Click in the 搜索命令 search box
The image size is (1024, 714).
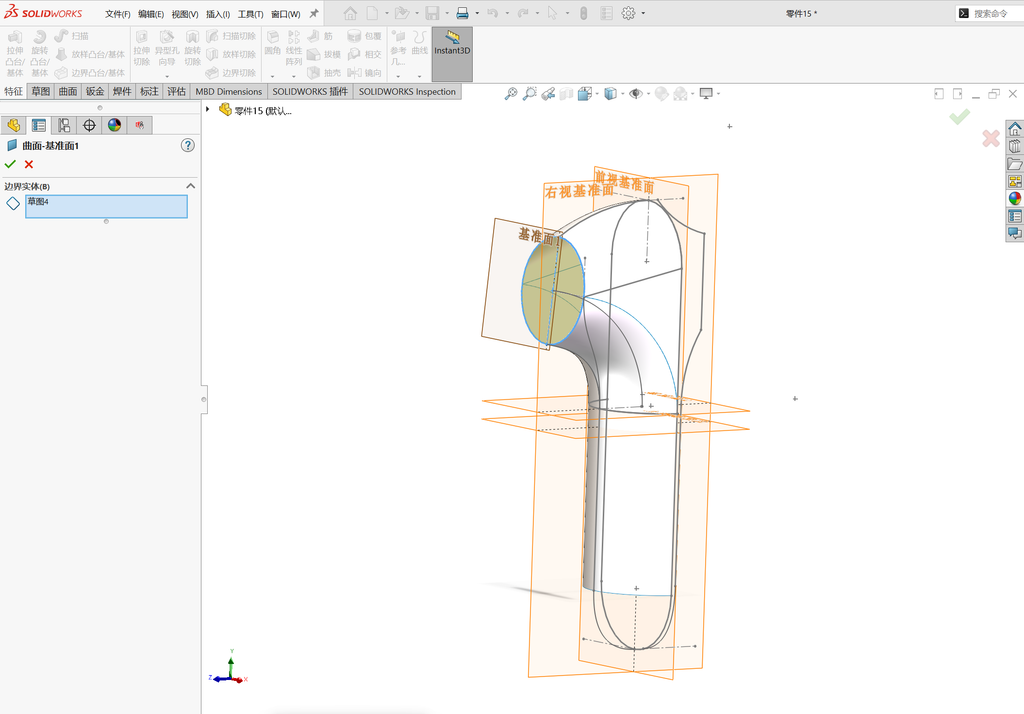pos(989,13)
